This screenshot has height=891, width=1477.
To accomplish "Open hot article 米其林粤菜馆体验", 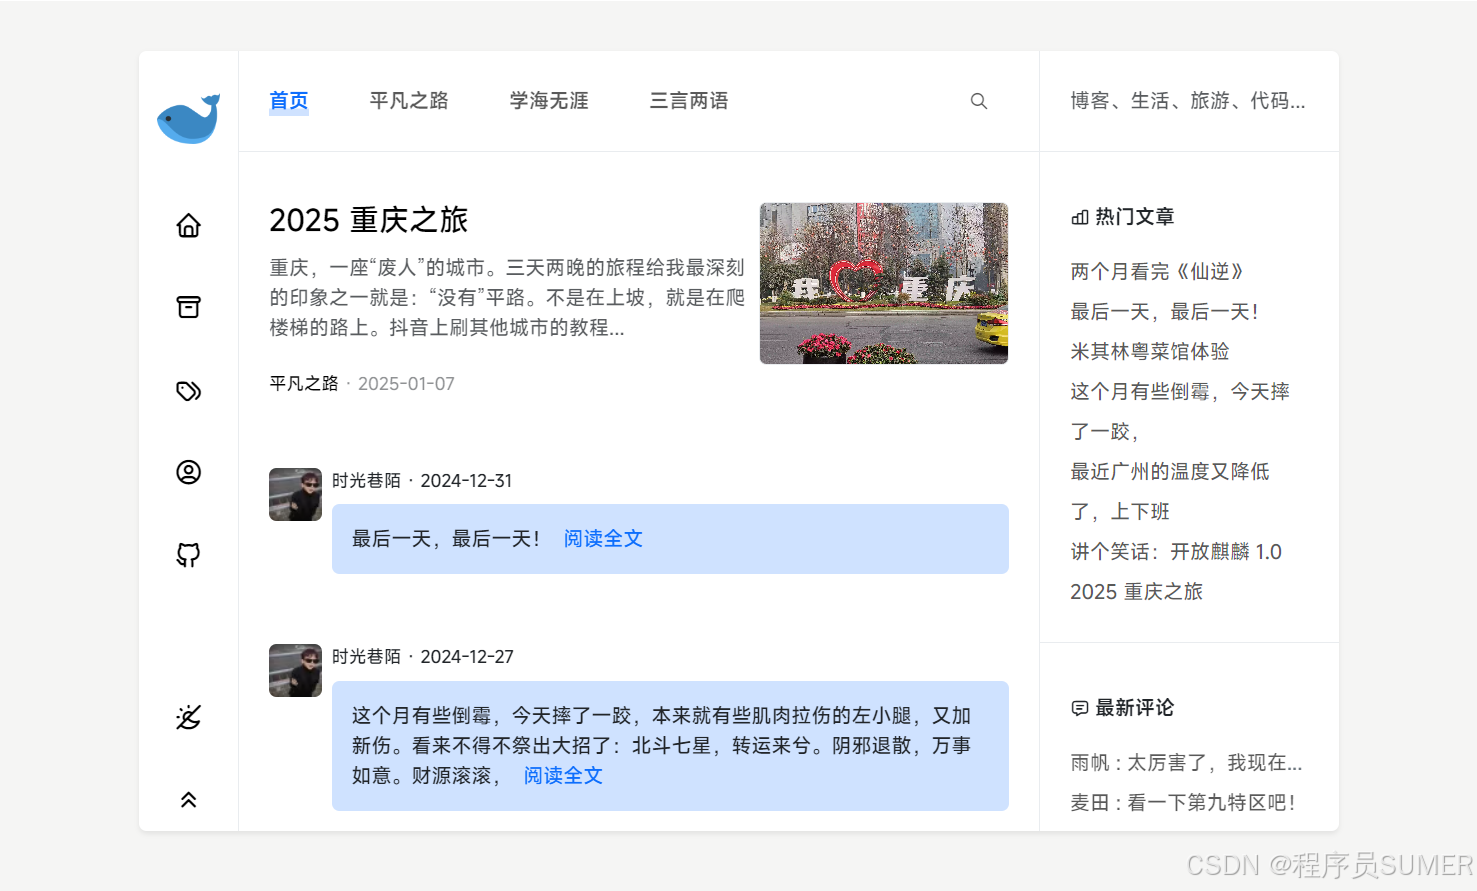I will point(1150,352).
